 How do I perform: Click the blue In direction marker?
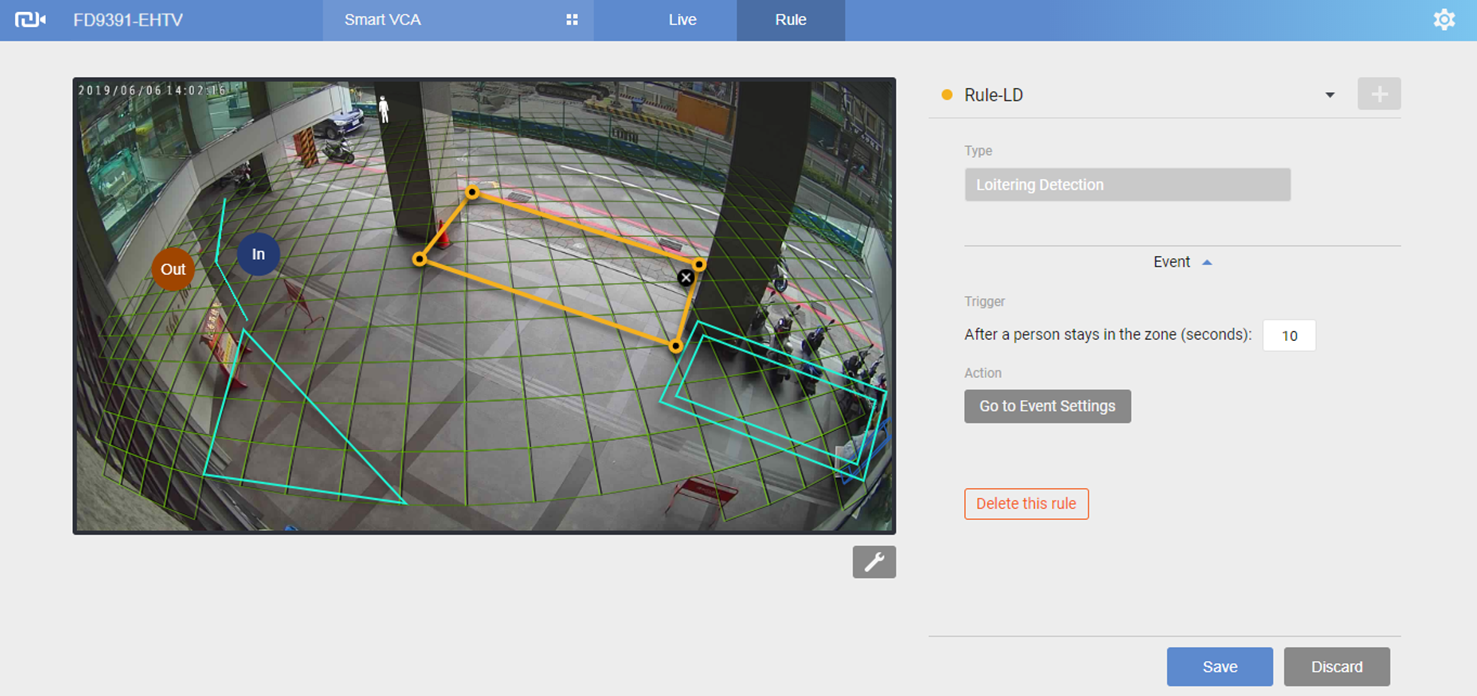pos(258,254)
